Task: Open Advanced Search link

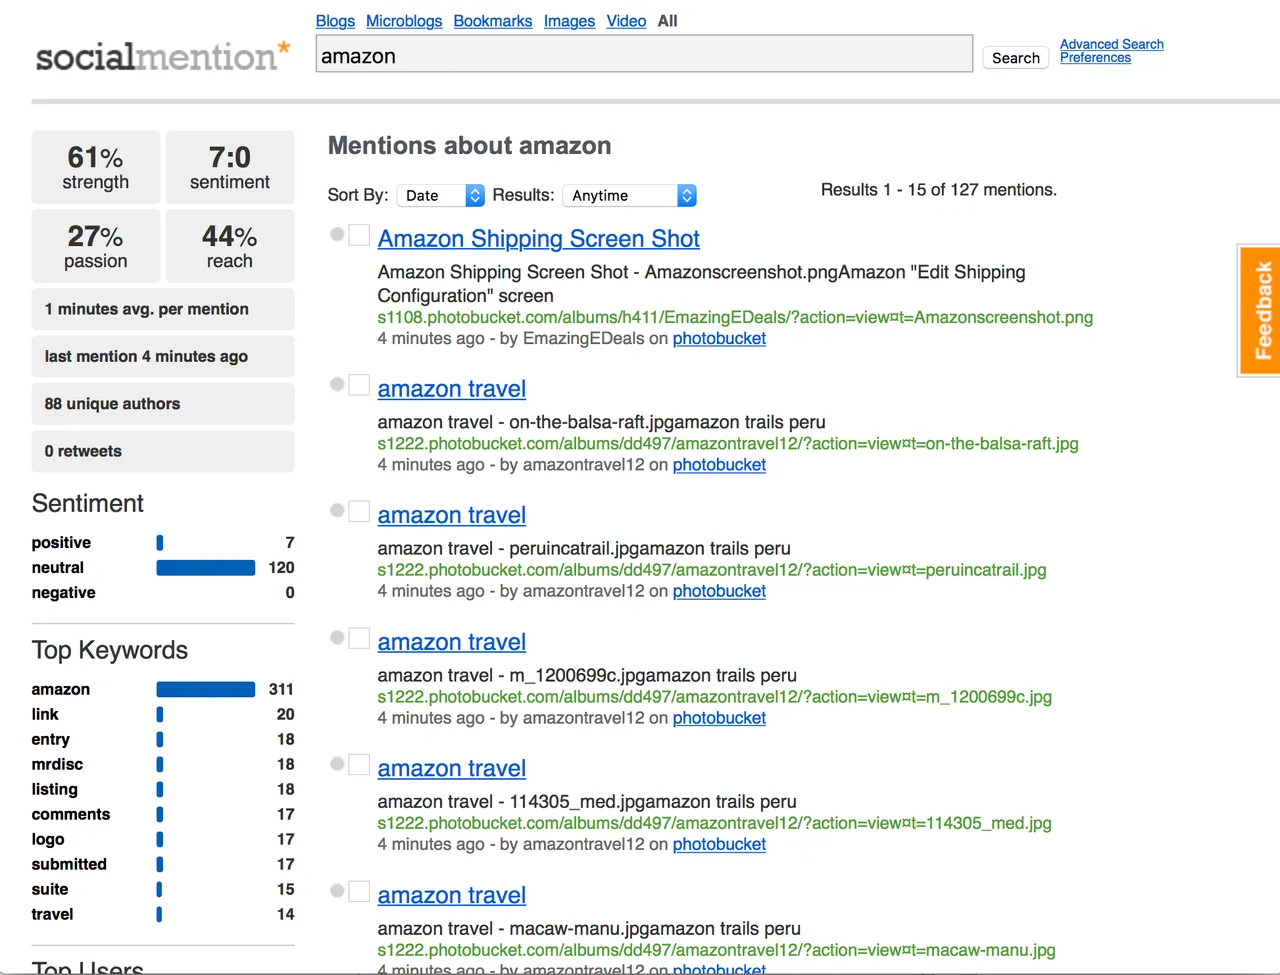Action: click(x=1112, y=44)
